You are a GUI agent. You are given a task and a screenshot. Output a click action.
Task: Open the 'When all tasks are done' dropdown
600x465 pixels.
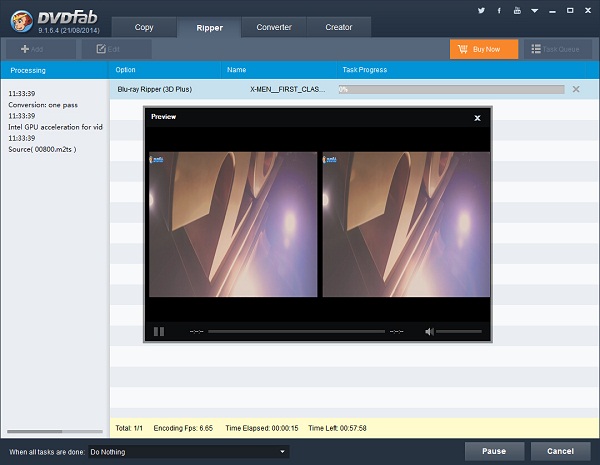coord(189,452)
